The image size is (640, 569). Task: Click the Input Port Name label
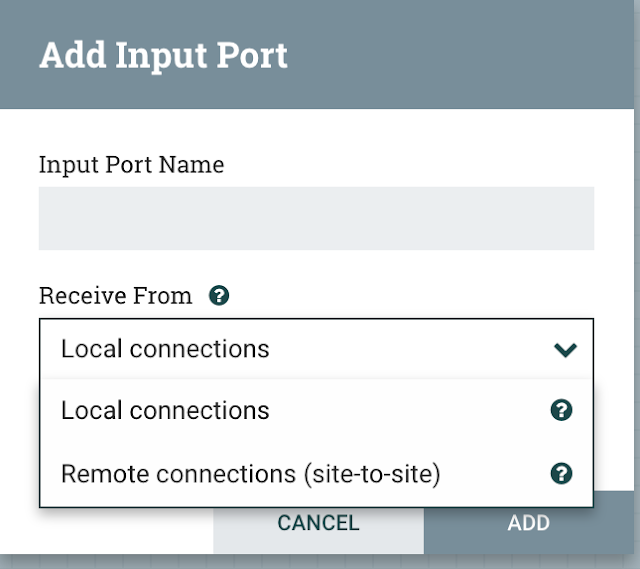click(131, 165)
